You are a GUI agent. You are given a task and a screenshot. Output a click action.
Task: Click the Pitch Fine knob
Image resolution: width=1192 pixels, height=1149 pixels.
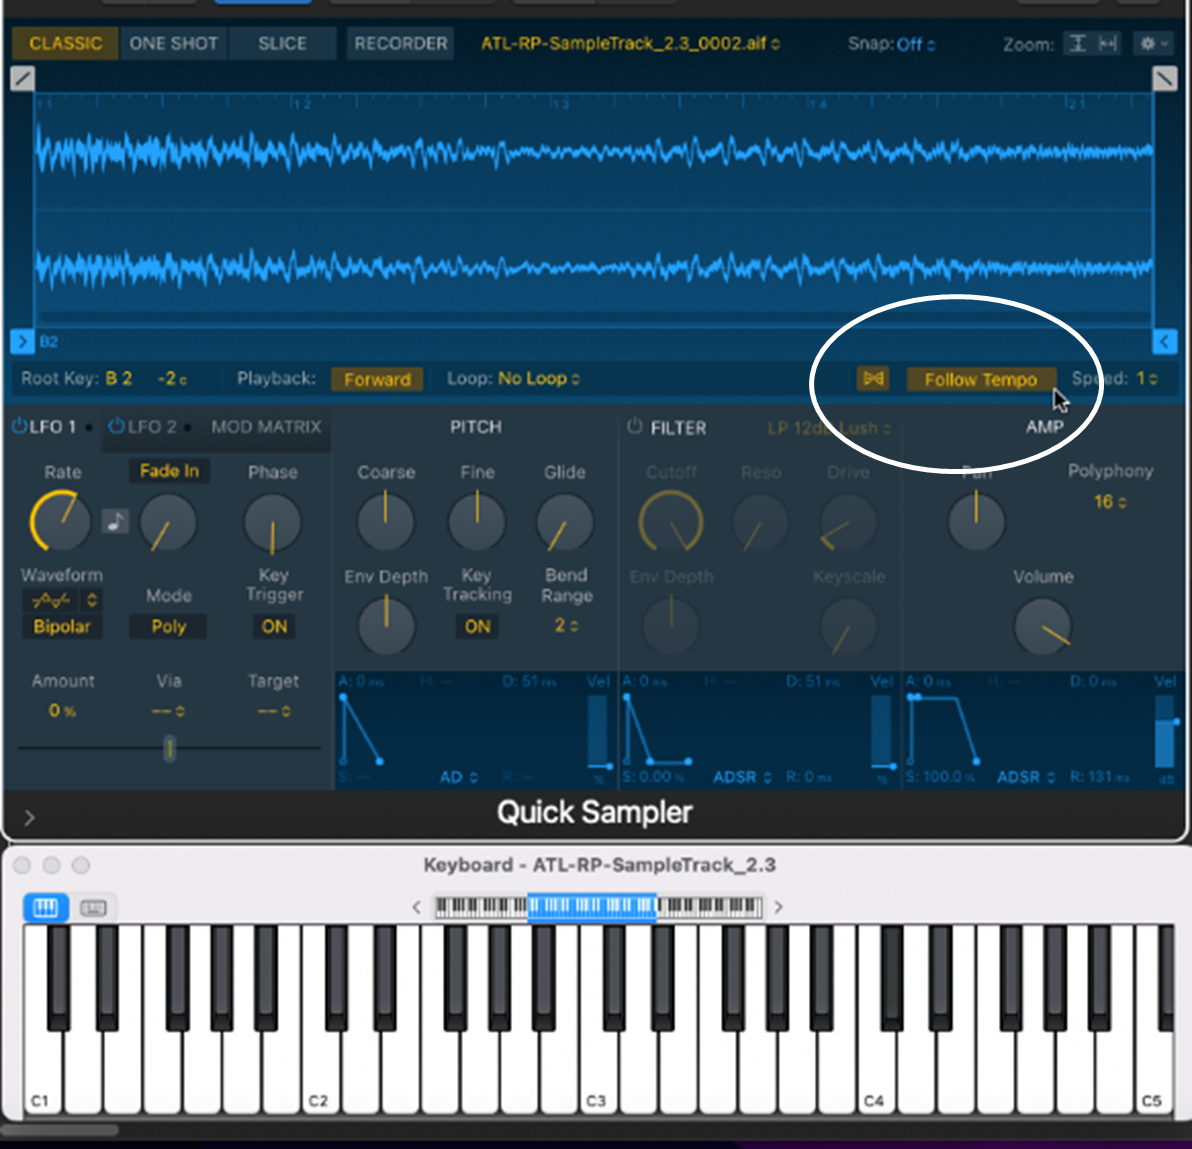[x=477, y=522]
